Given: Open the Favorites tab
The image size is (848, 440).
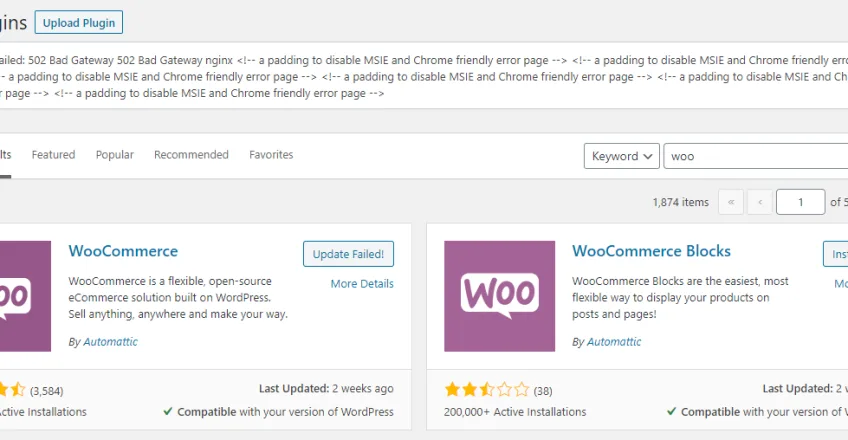Looking at the screenshot, I should coord(271,155).
